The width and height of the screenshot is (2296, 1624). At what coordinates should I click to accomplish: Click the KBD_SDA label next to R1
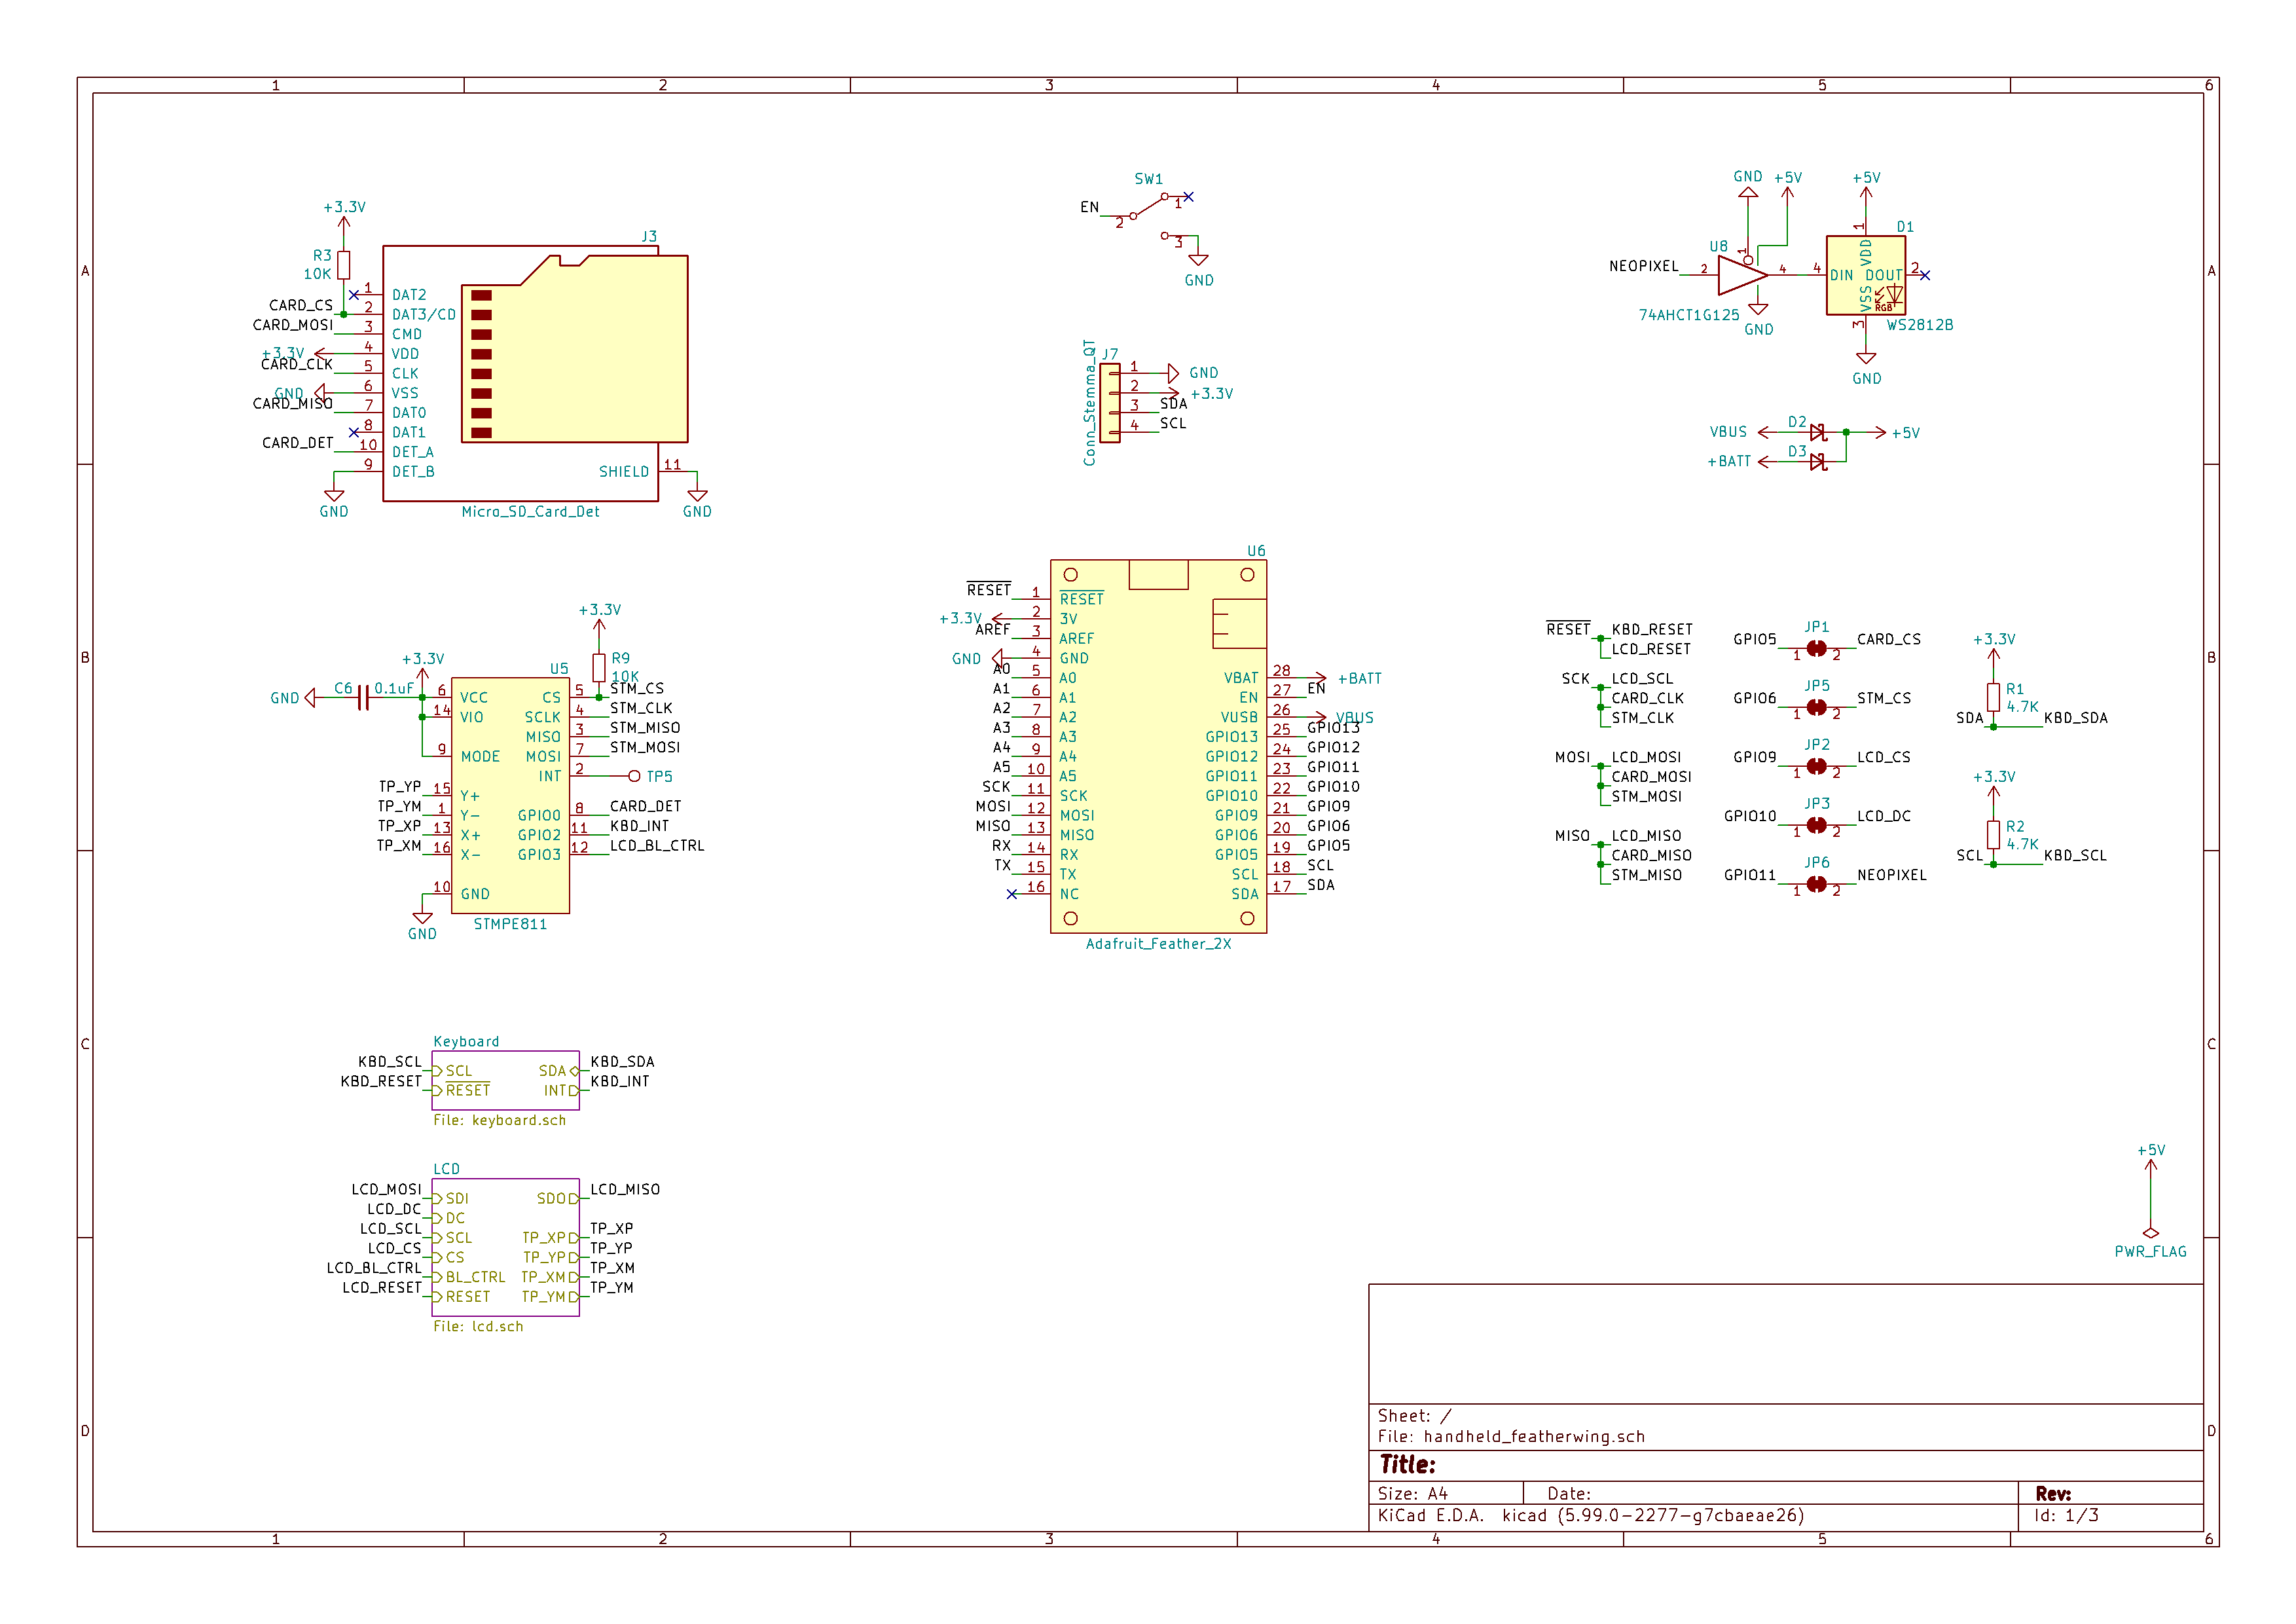pos(2076,717)
